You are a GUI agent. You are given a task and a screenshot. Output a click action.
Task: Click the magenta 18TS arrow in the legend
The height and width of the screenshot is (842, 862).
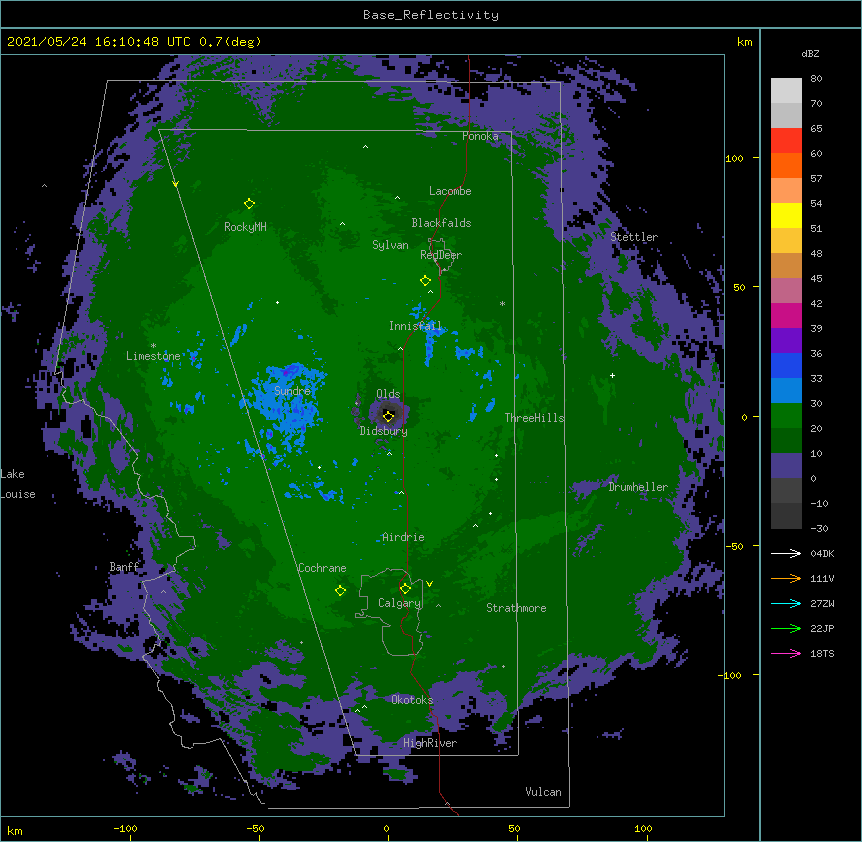pyautogui.click(x=786, y=653)
